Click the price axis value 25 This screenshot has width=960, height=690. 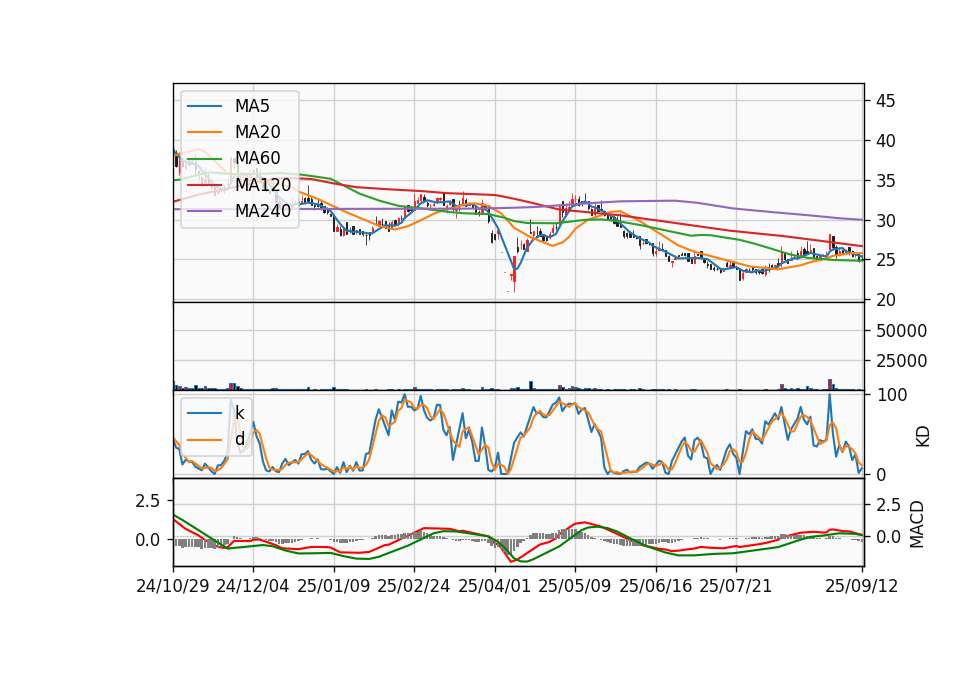pyautogui.click(x=885, y=261)
